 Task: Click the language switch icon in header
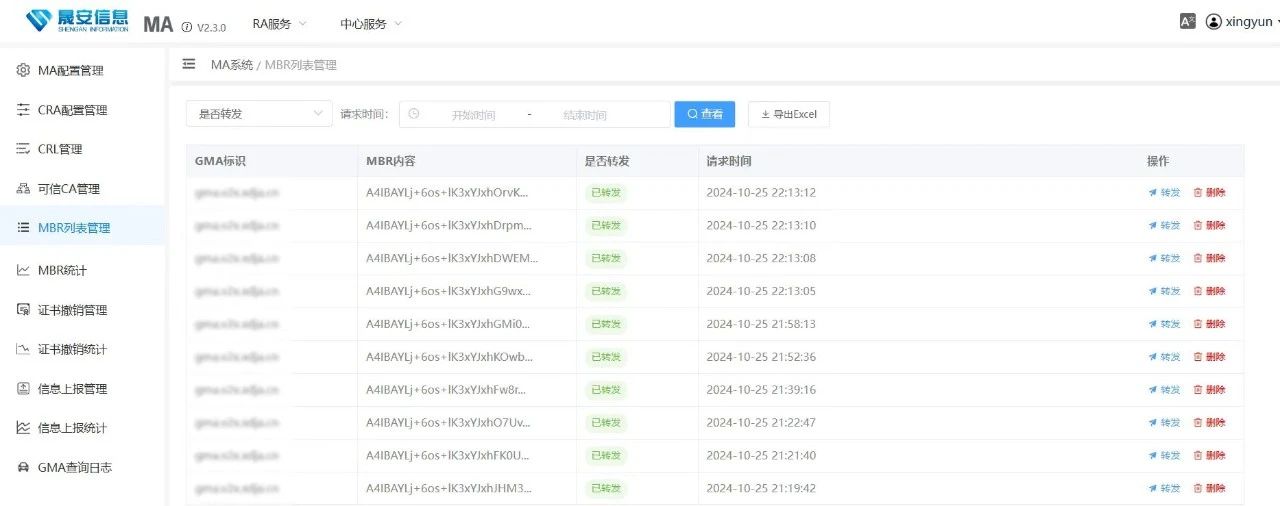click(1188, 21)
